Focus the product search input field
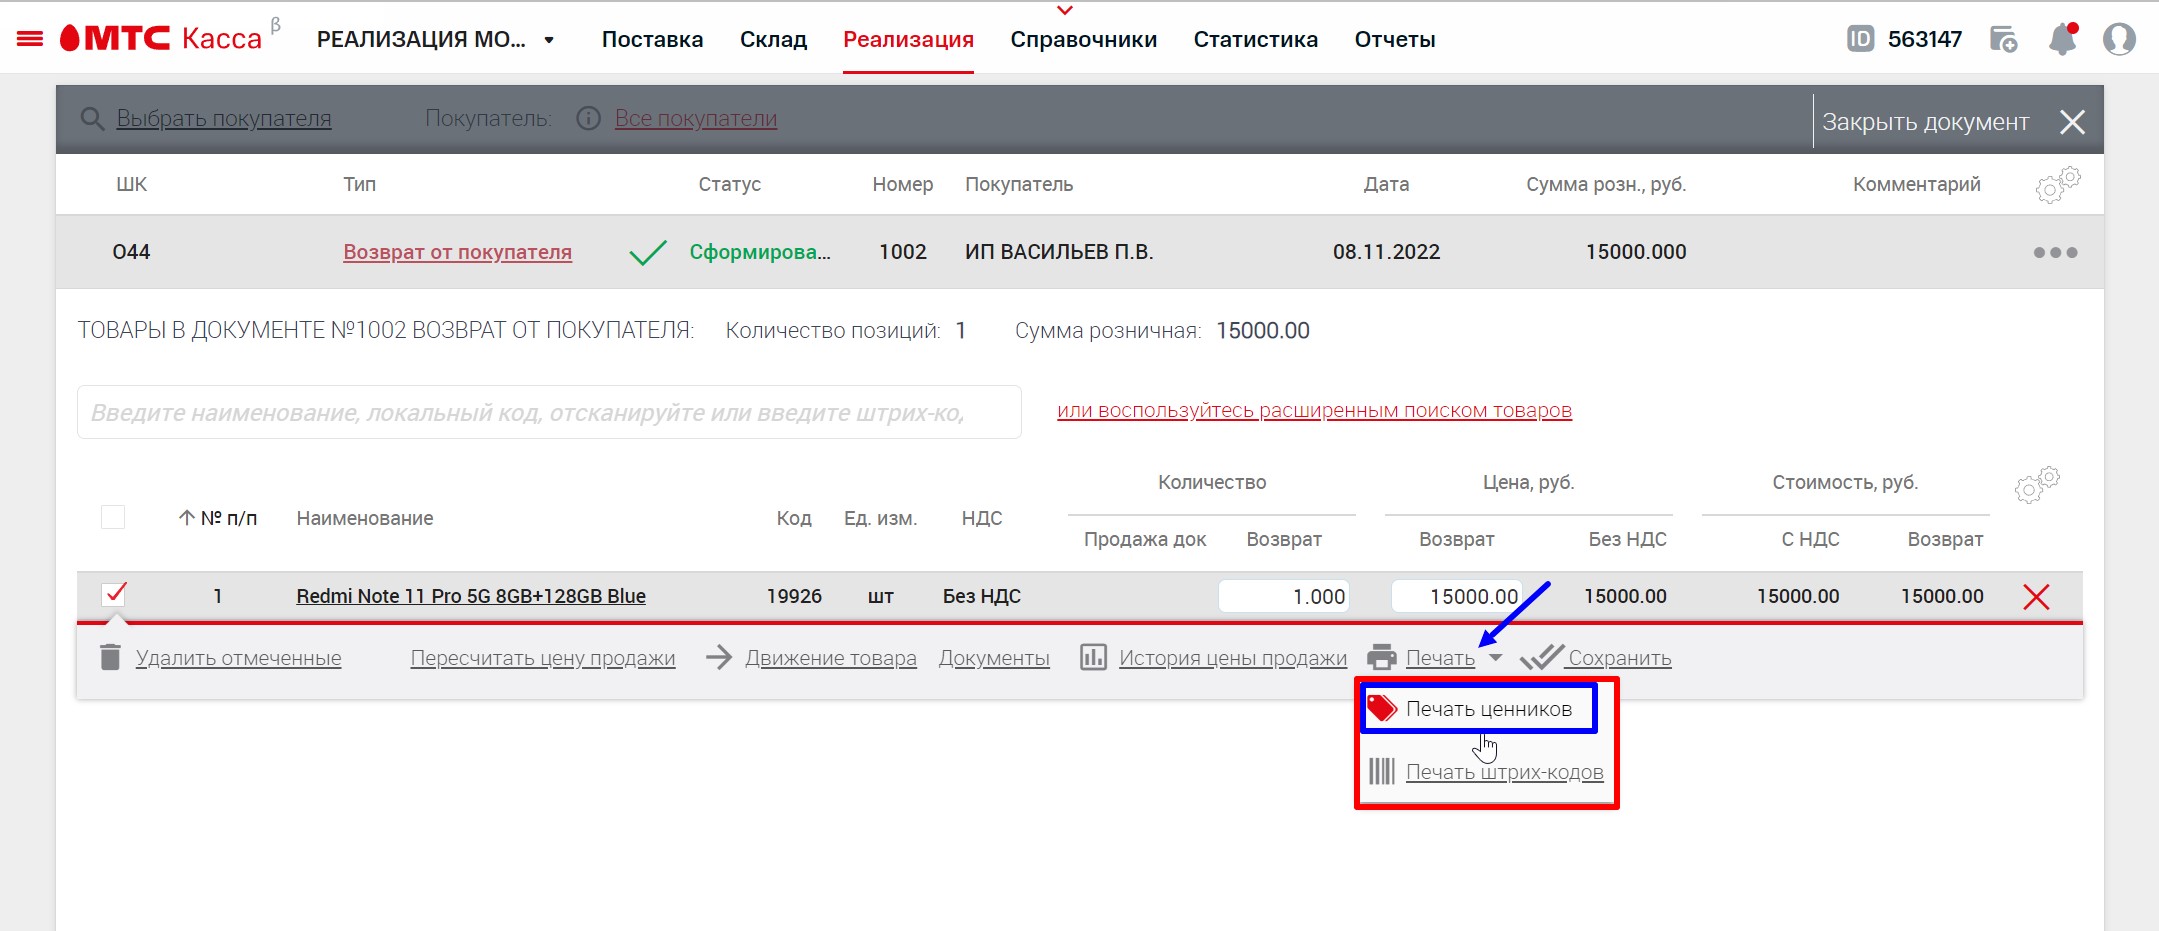Viewport: 2159px width, 931px height. pyautogui.click(x=549, y=412)
